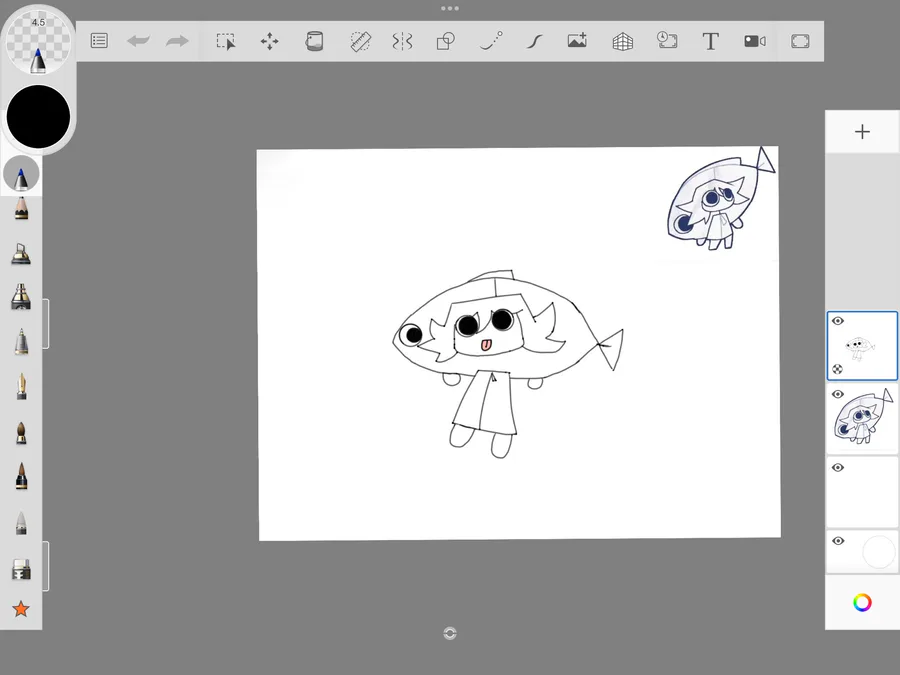The image size is (900, 675).
Task: Open the Perspective Guides grid tool
Action: coord(622,41)
